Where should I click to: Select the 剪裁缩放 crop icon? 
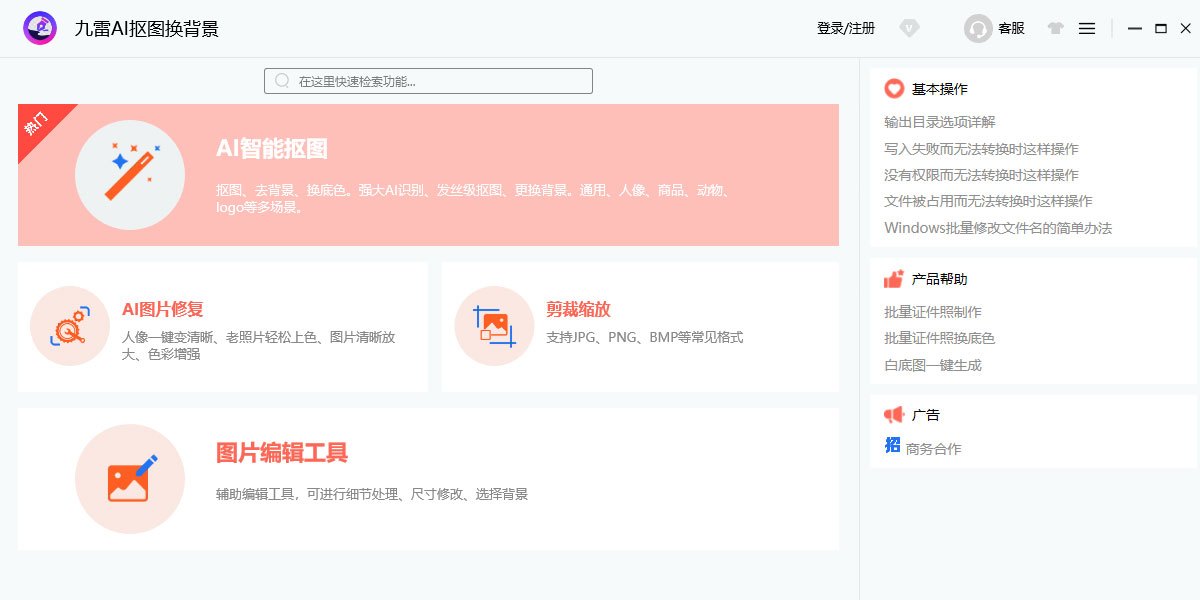[x=494, y=326]
